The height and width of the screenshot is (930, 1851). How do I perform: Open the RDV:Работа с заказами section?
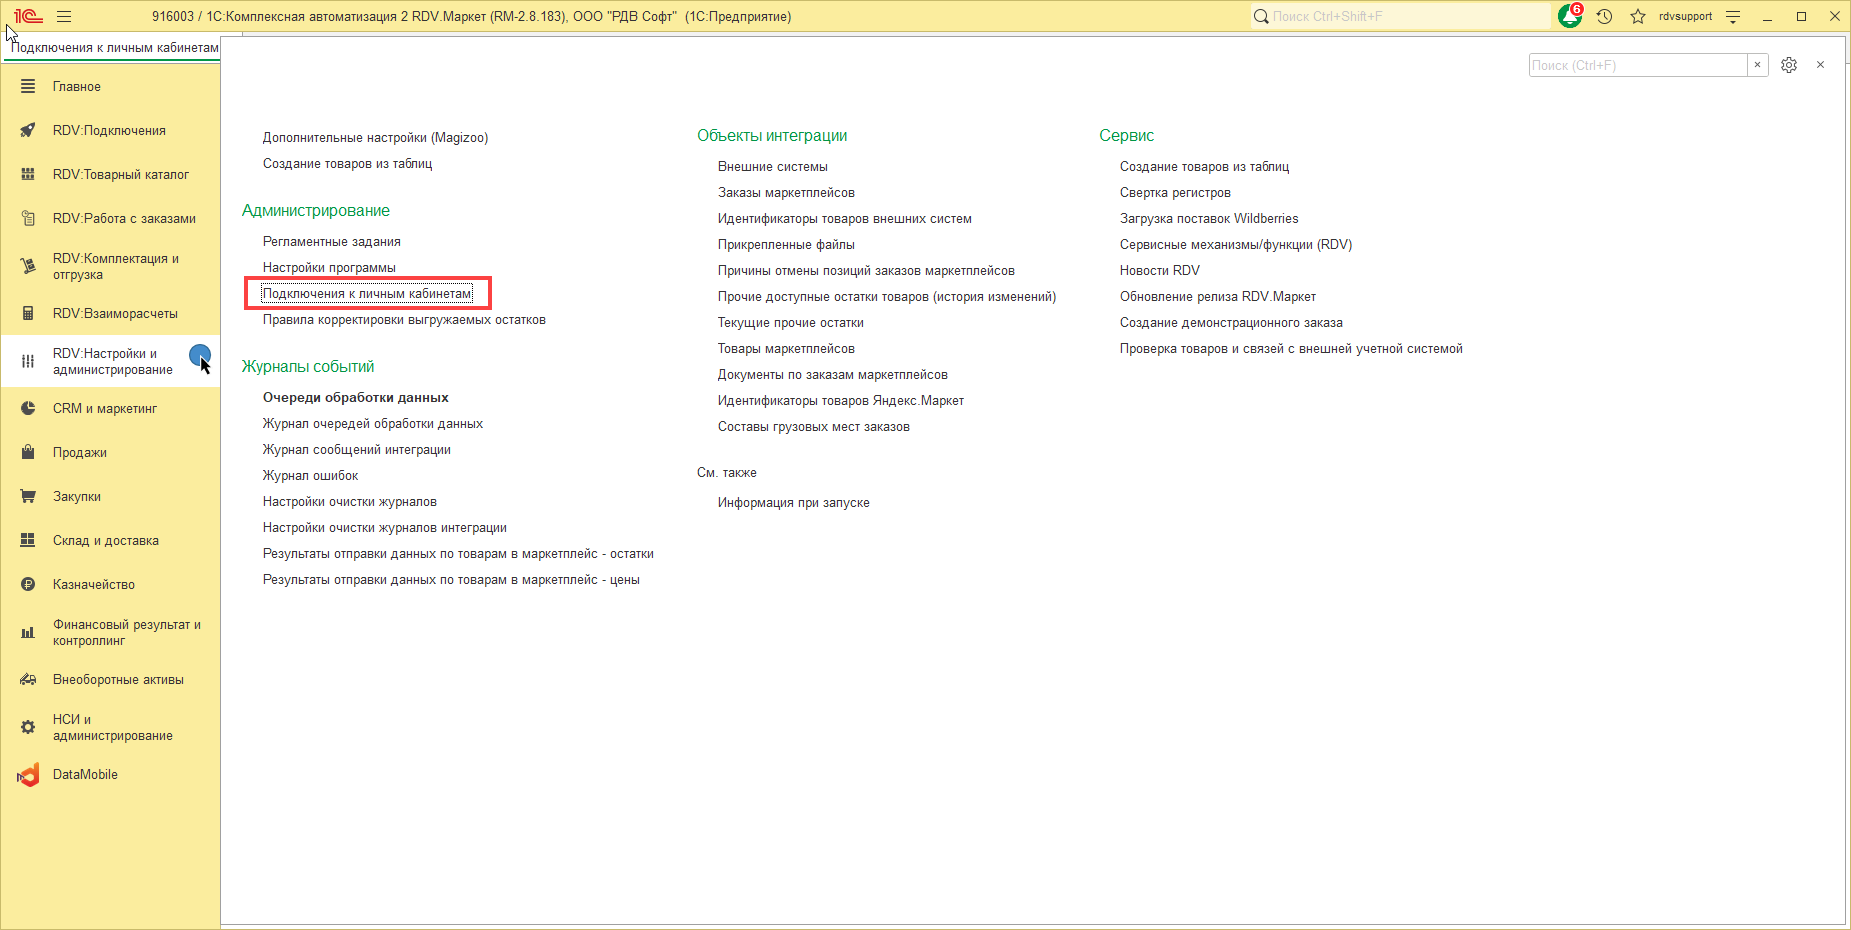[110, 219]
